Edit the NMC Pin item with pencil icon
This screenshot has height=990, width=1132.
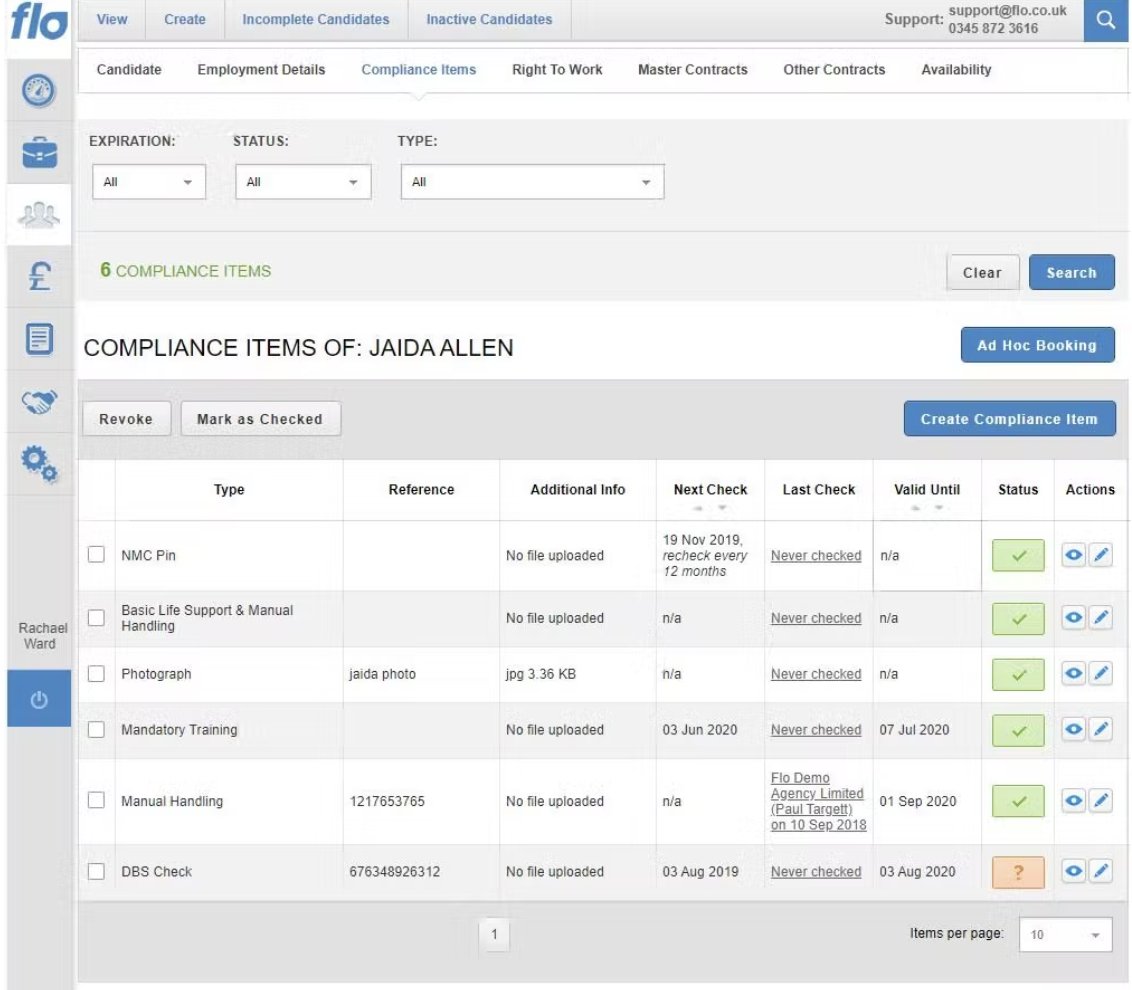[x=1101, y=555]
